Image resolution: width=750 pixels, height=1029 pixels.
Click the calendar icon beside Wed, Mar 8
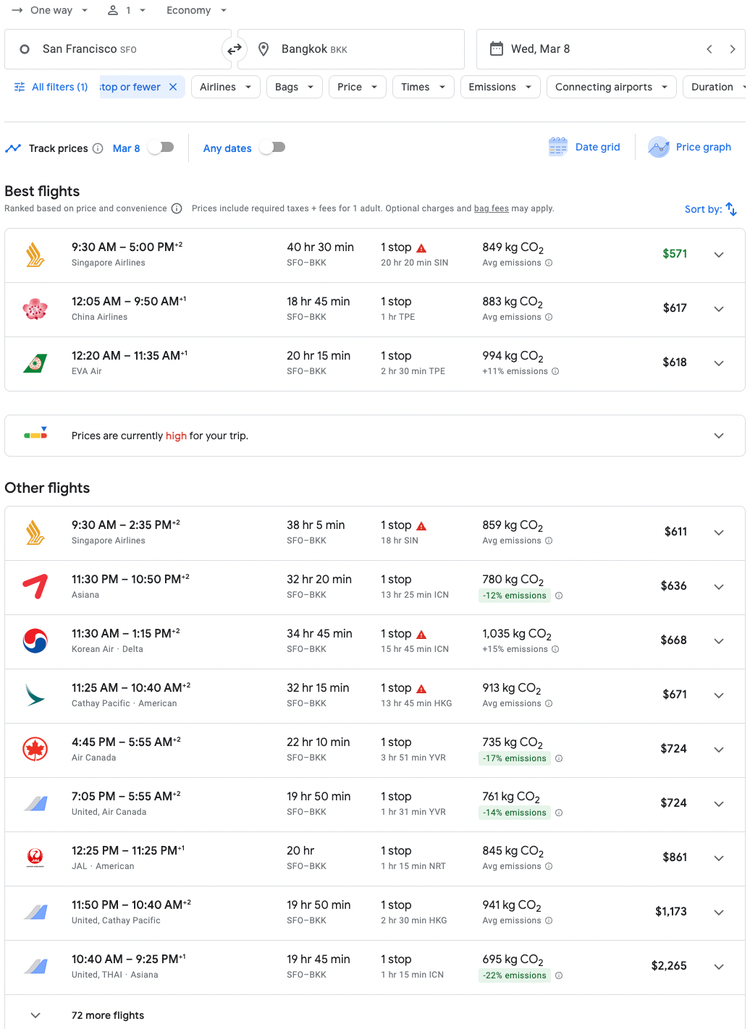point(497,47)
